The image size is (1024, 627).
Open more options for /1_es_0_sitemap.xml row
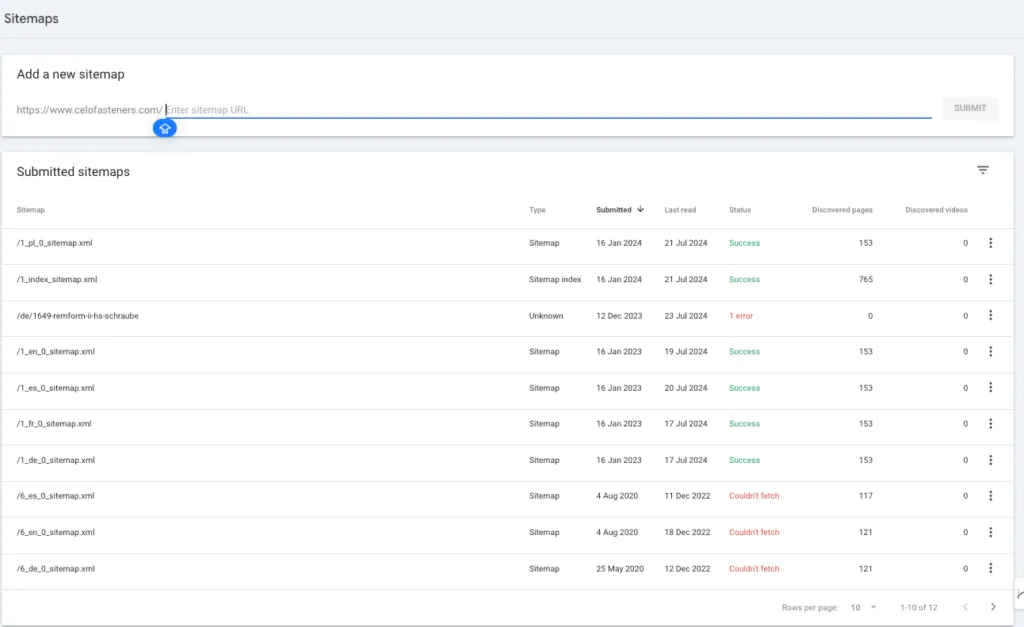(990, 388)
